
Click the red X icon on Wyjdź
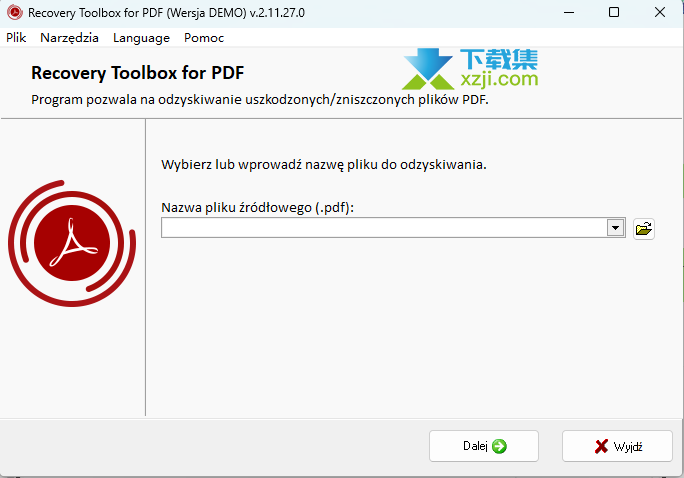pos(601,446)
